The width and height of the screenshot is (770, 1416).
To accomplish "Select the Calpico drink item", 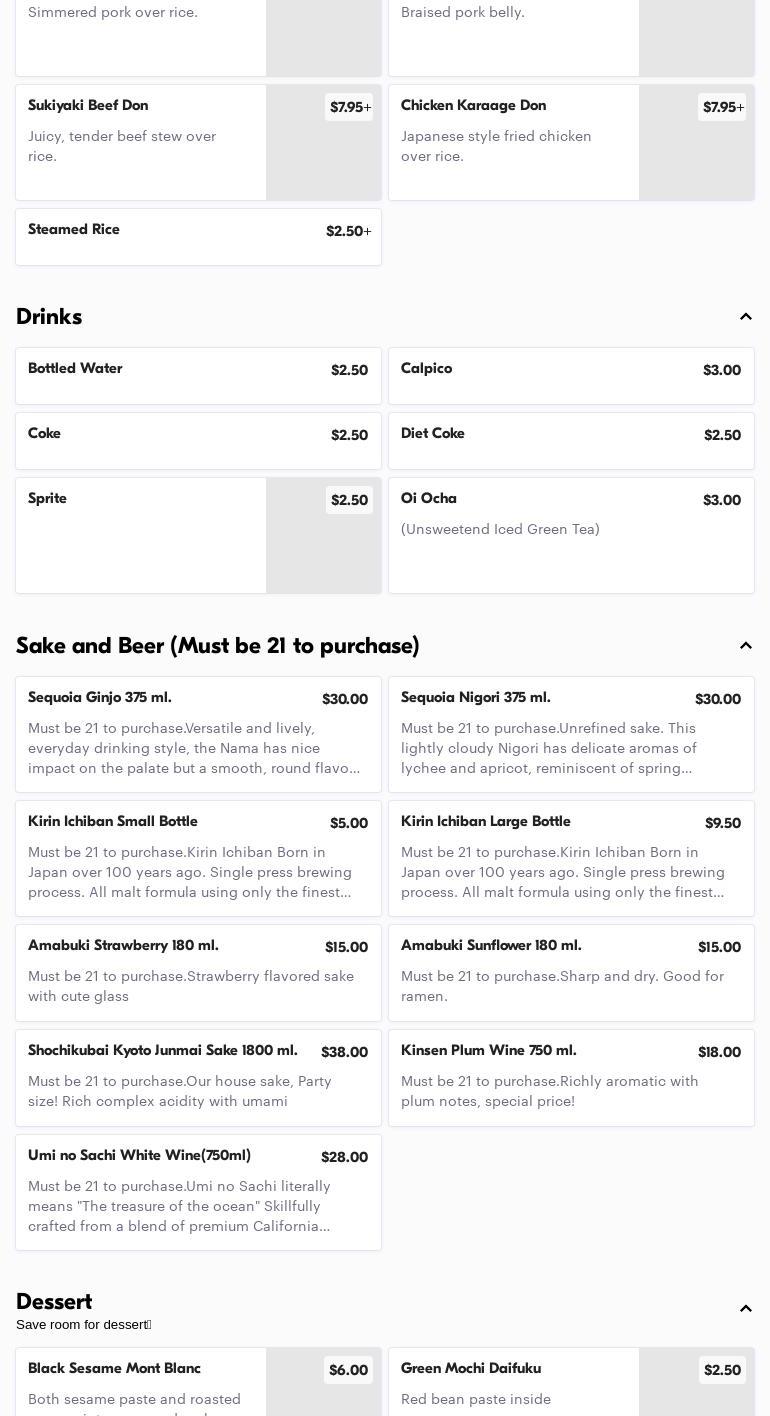I will point(571,376).
